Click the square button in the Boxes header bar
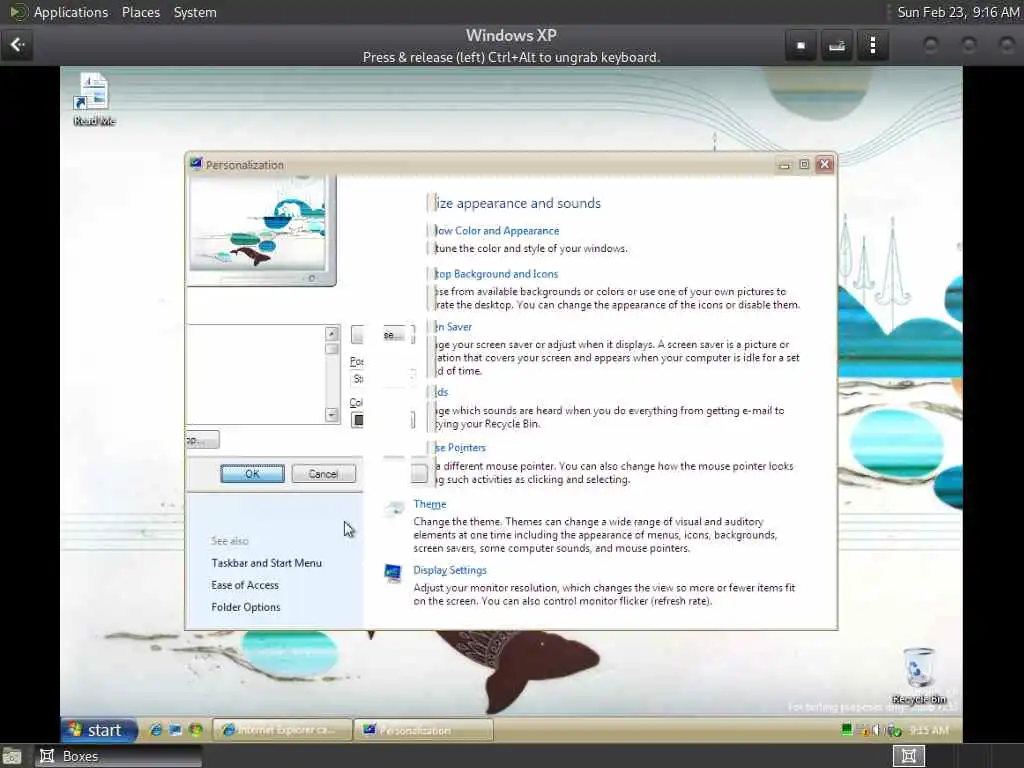The height and width of the screenshot is (768, 1024). point(801,46)
